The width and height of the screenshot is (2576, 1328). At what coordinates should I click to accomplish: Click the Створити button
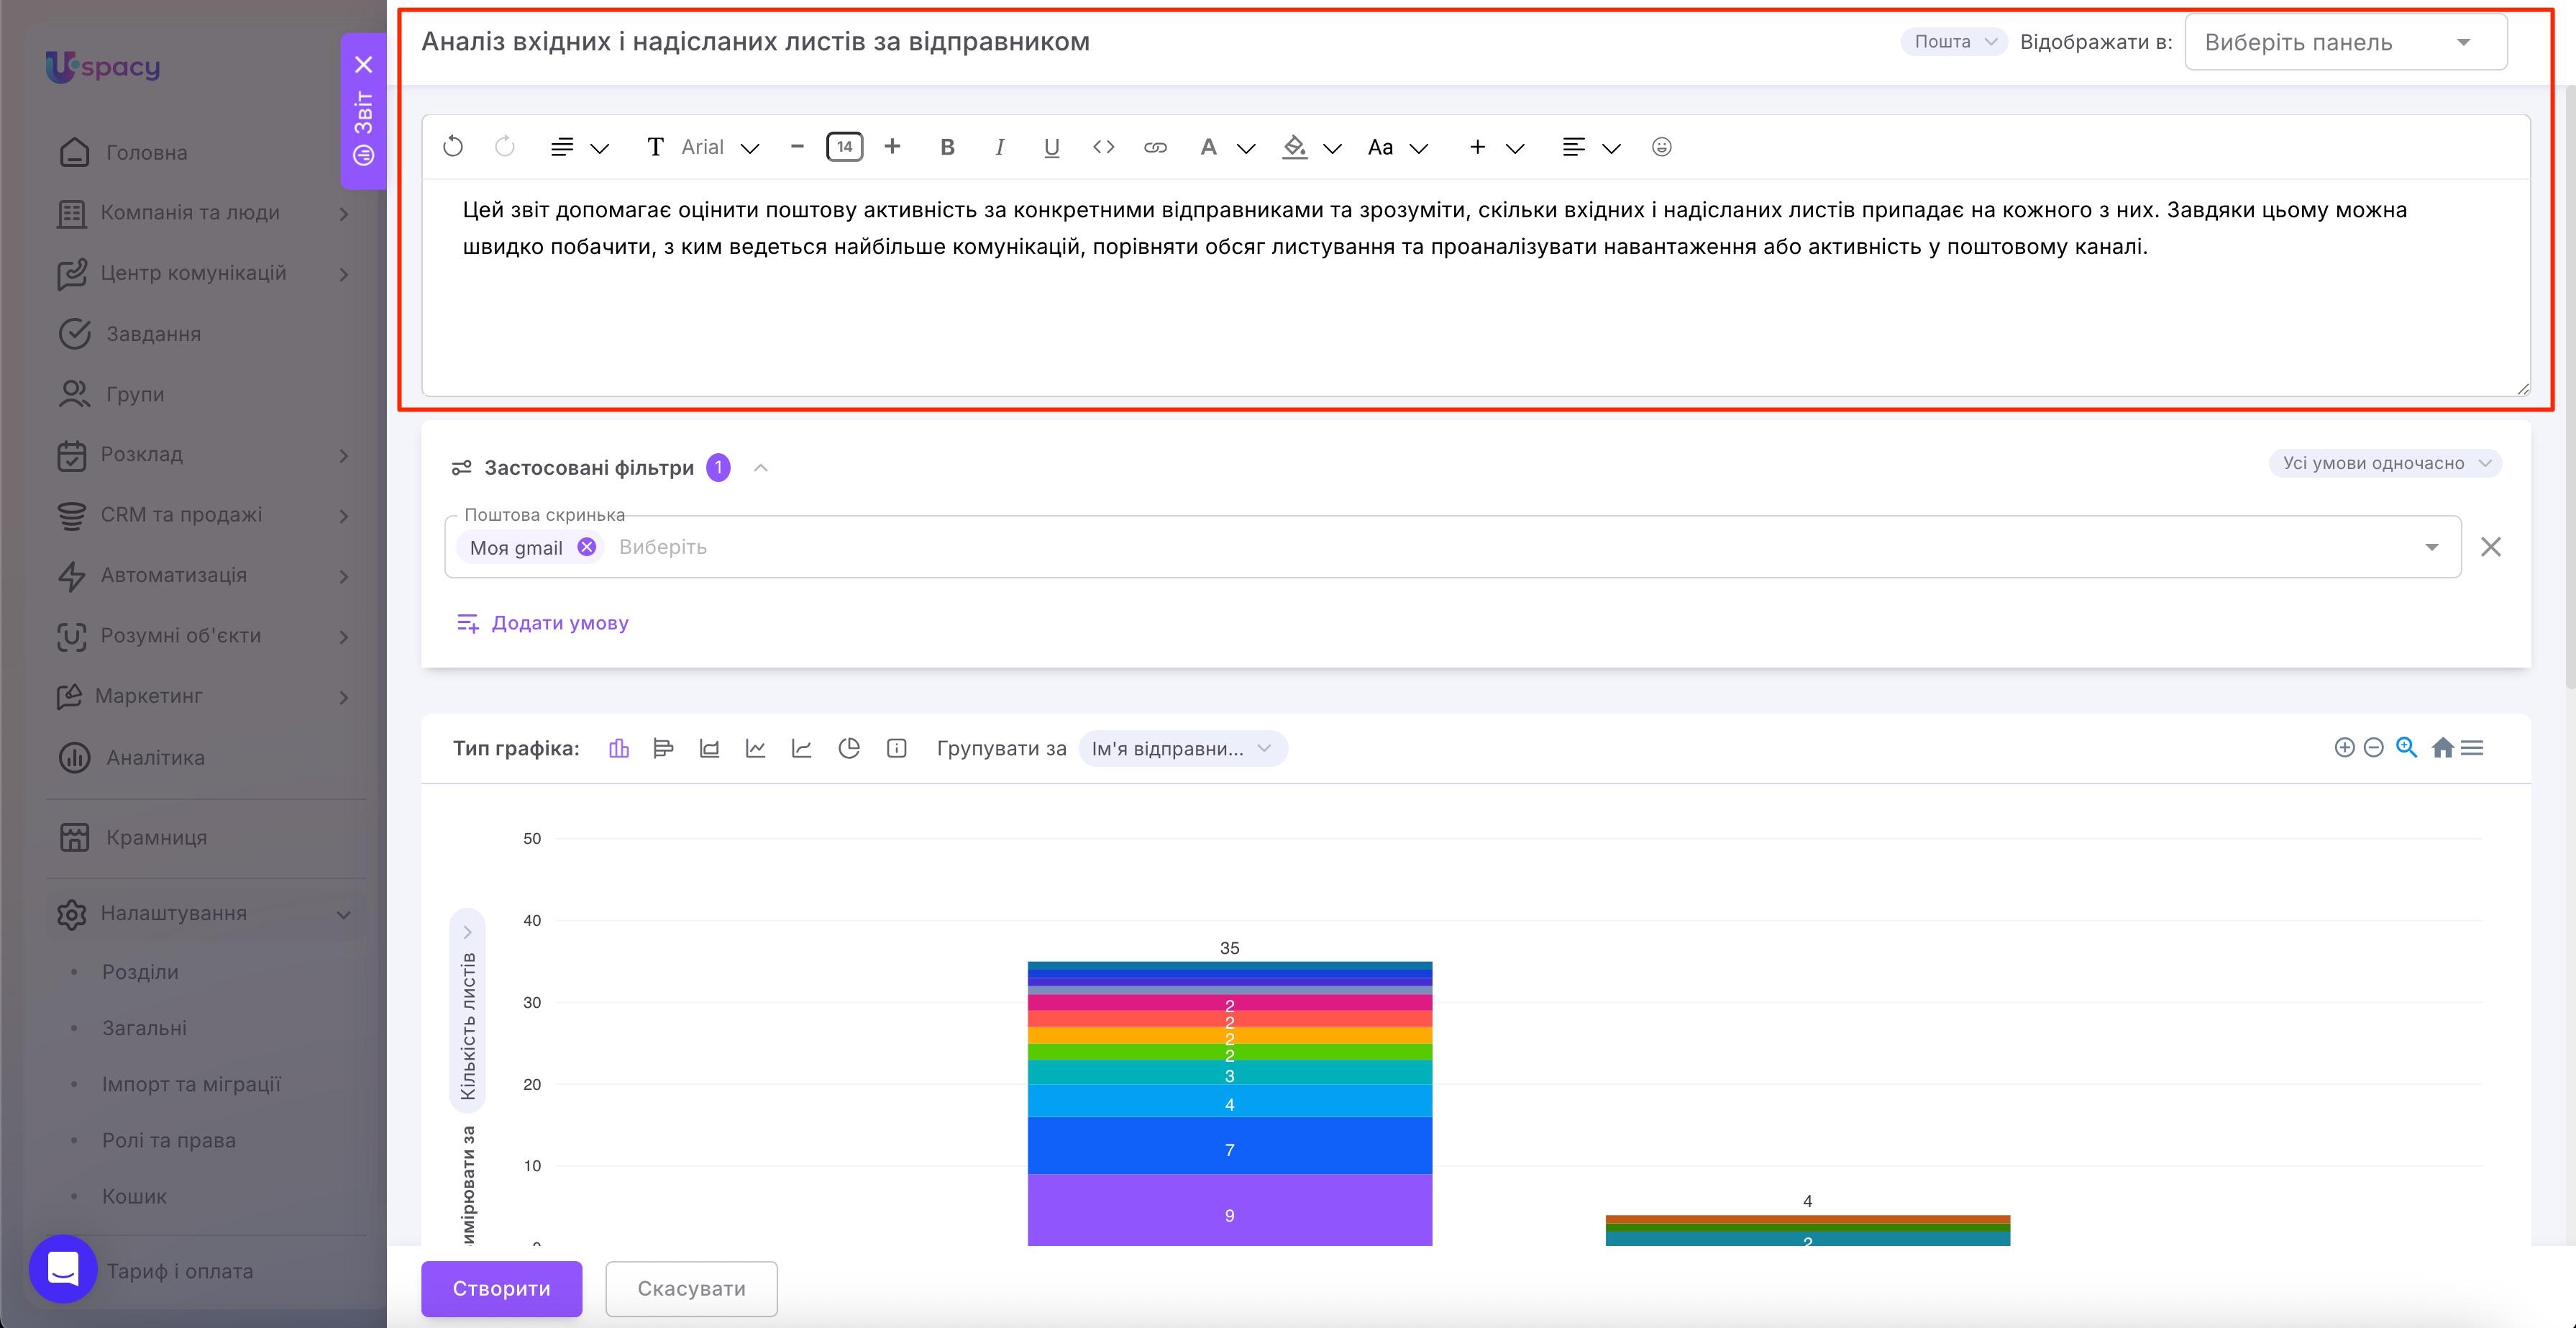coord(501,1288)
